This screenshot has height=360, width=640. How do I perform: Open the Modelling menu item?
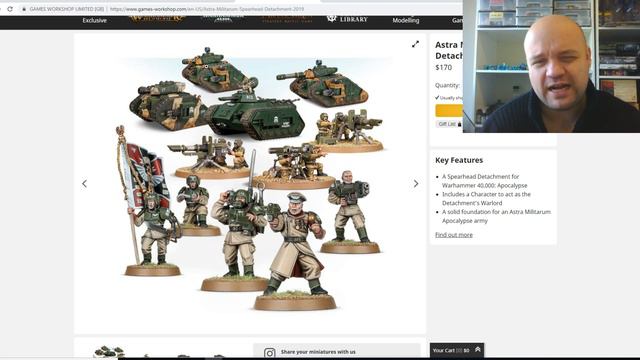tap(406, 20)
